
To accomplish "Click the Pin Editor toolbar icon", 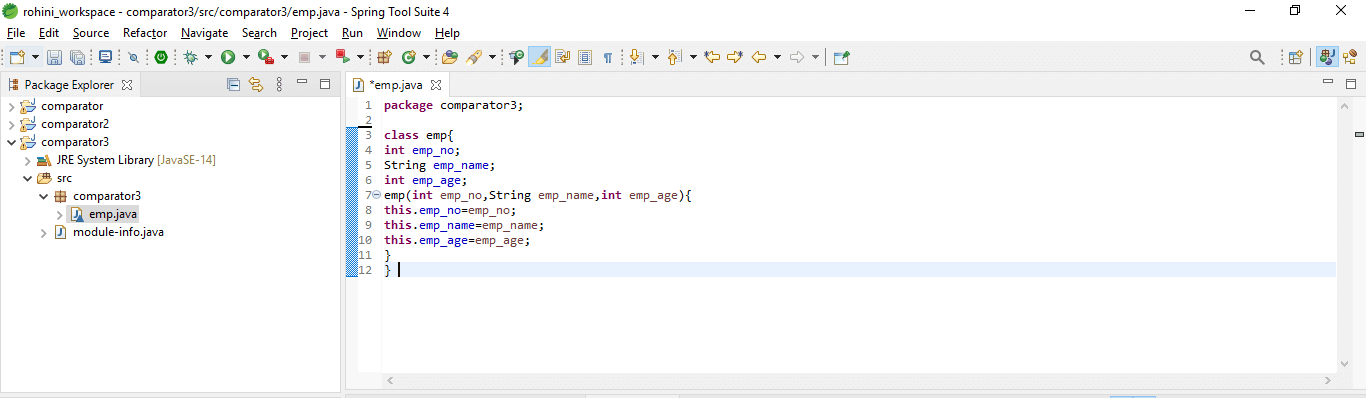I will (841, 58).
